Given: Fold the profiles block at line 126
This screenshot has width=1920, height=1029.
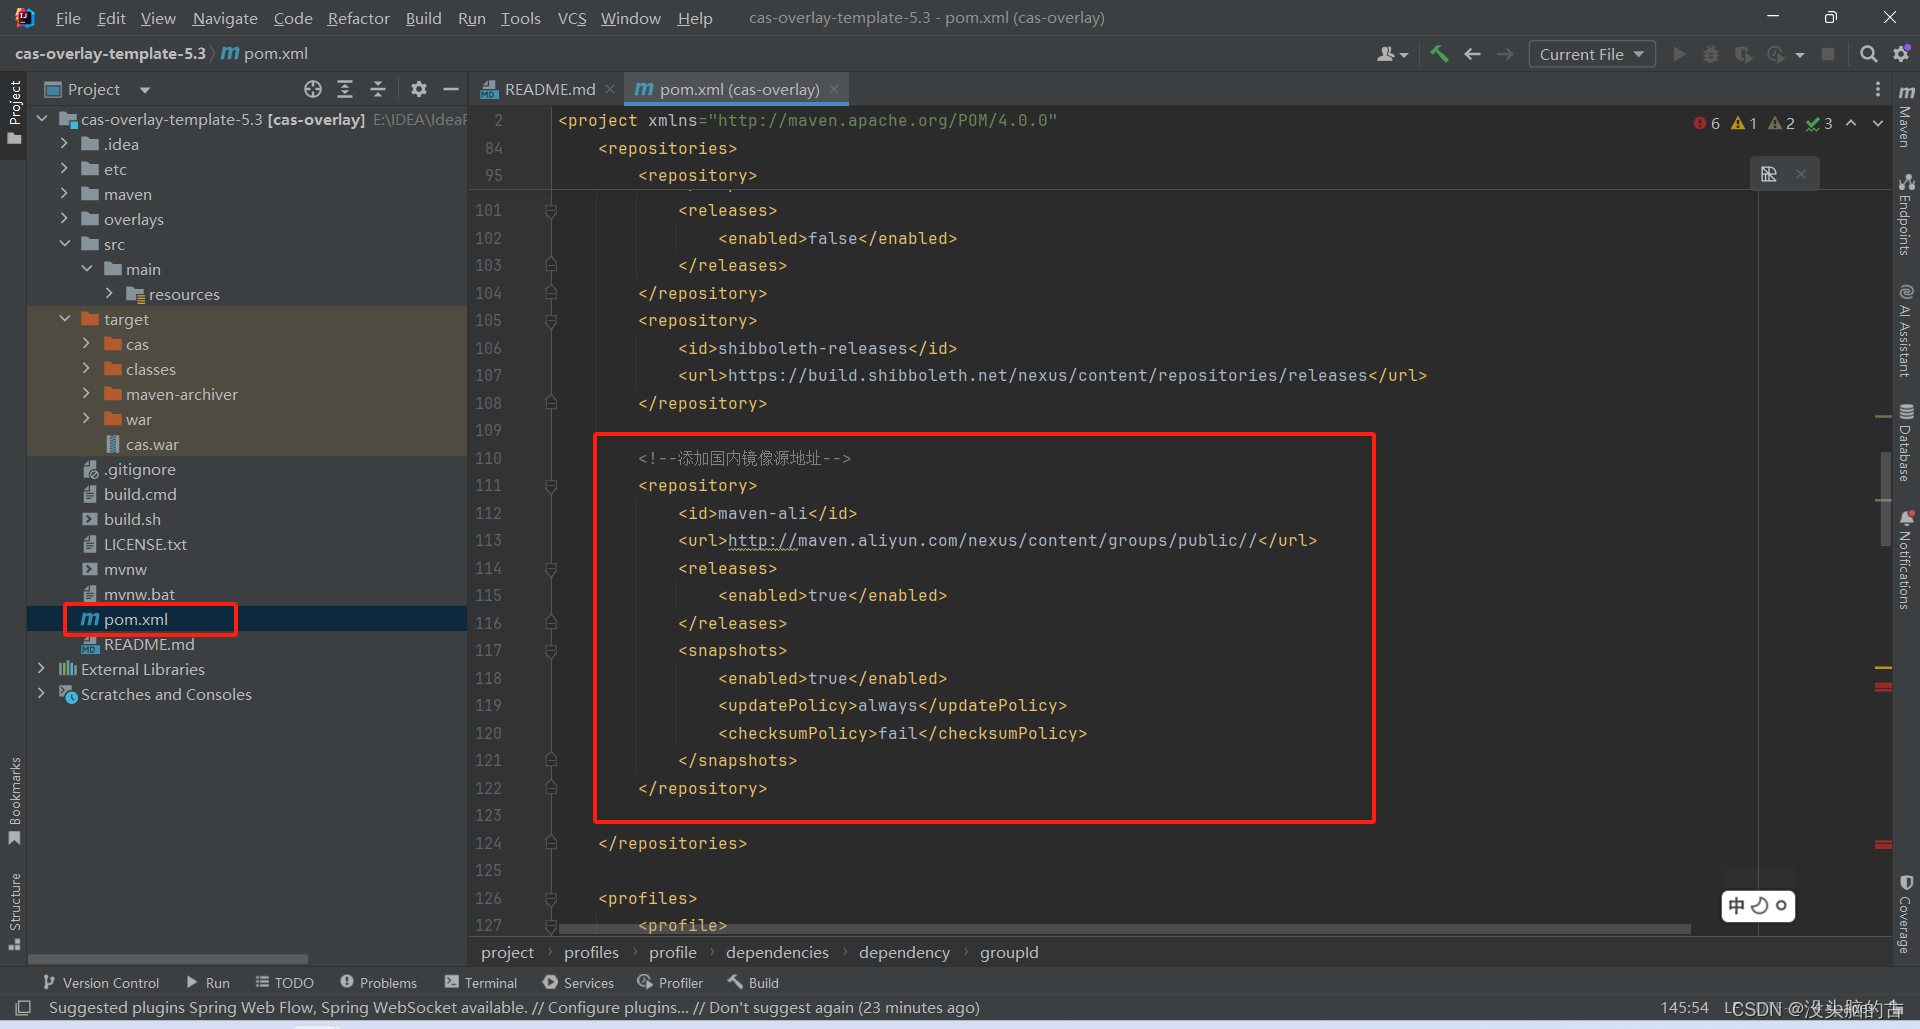Looking at the screenshot, I should tap(551, 898).
